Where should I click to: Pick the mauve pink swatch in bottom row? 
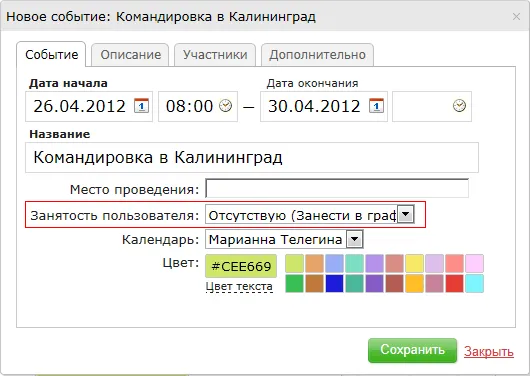[434, 283]
